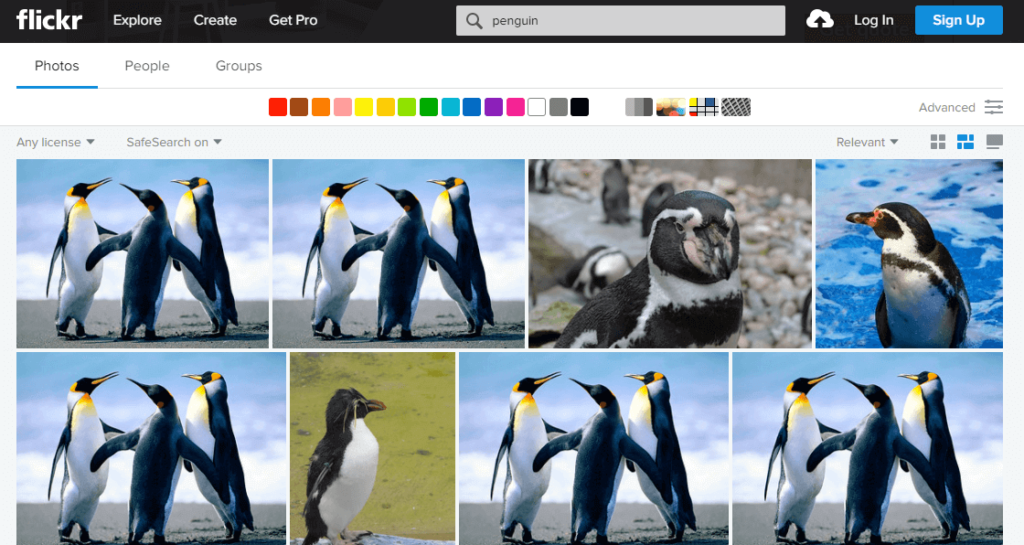Focus the search field containing penguin

pos(620,21)
